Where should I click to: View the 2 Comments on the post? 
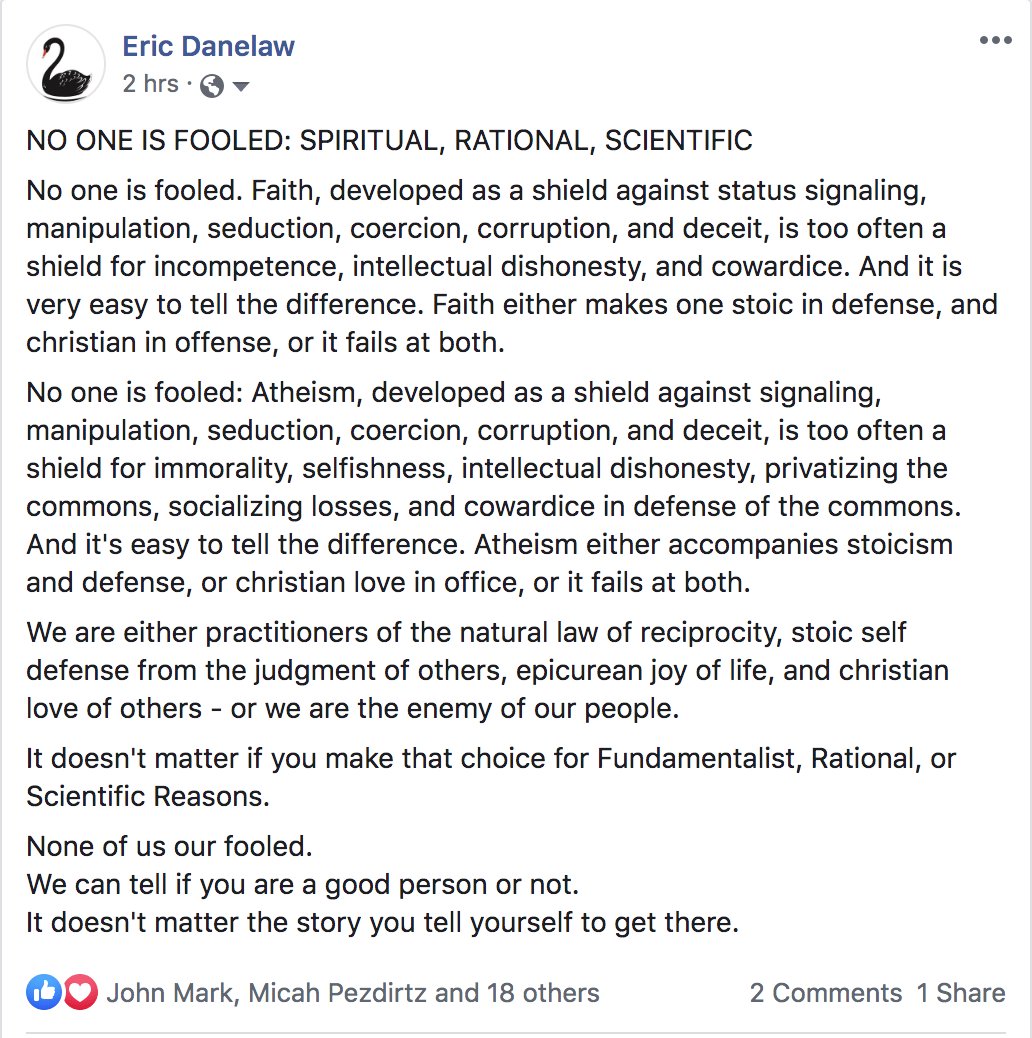tap(826, 992)
